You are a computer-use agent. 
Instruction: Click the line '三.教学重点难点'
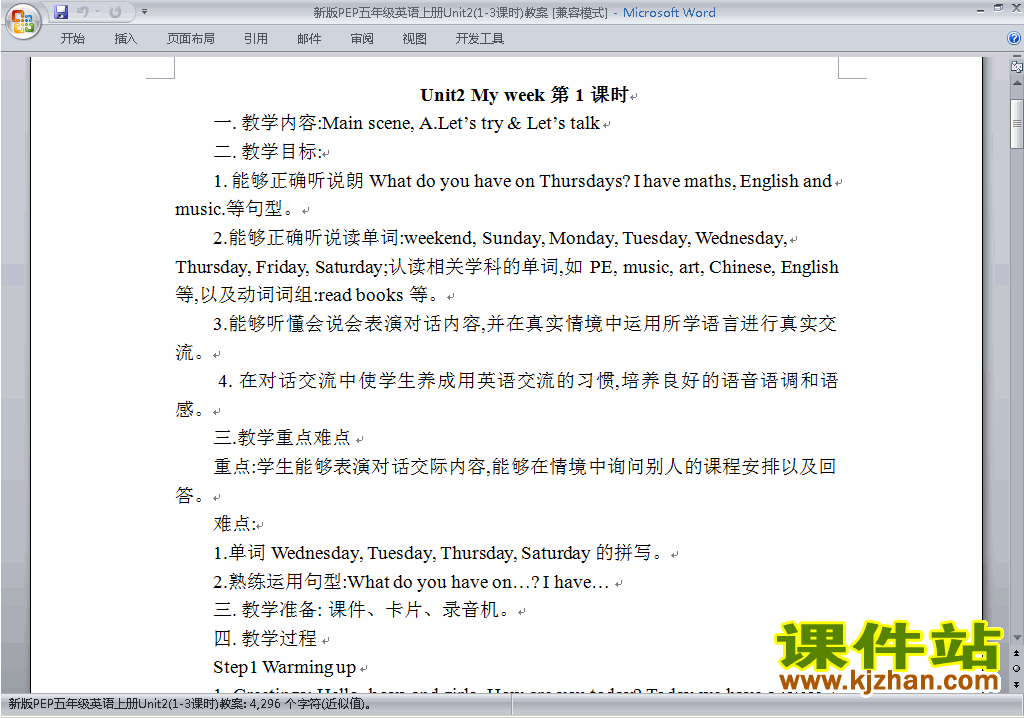(282, 438)
